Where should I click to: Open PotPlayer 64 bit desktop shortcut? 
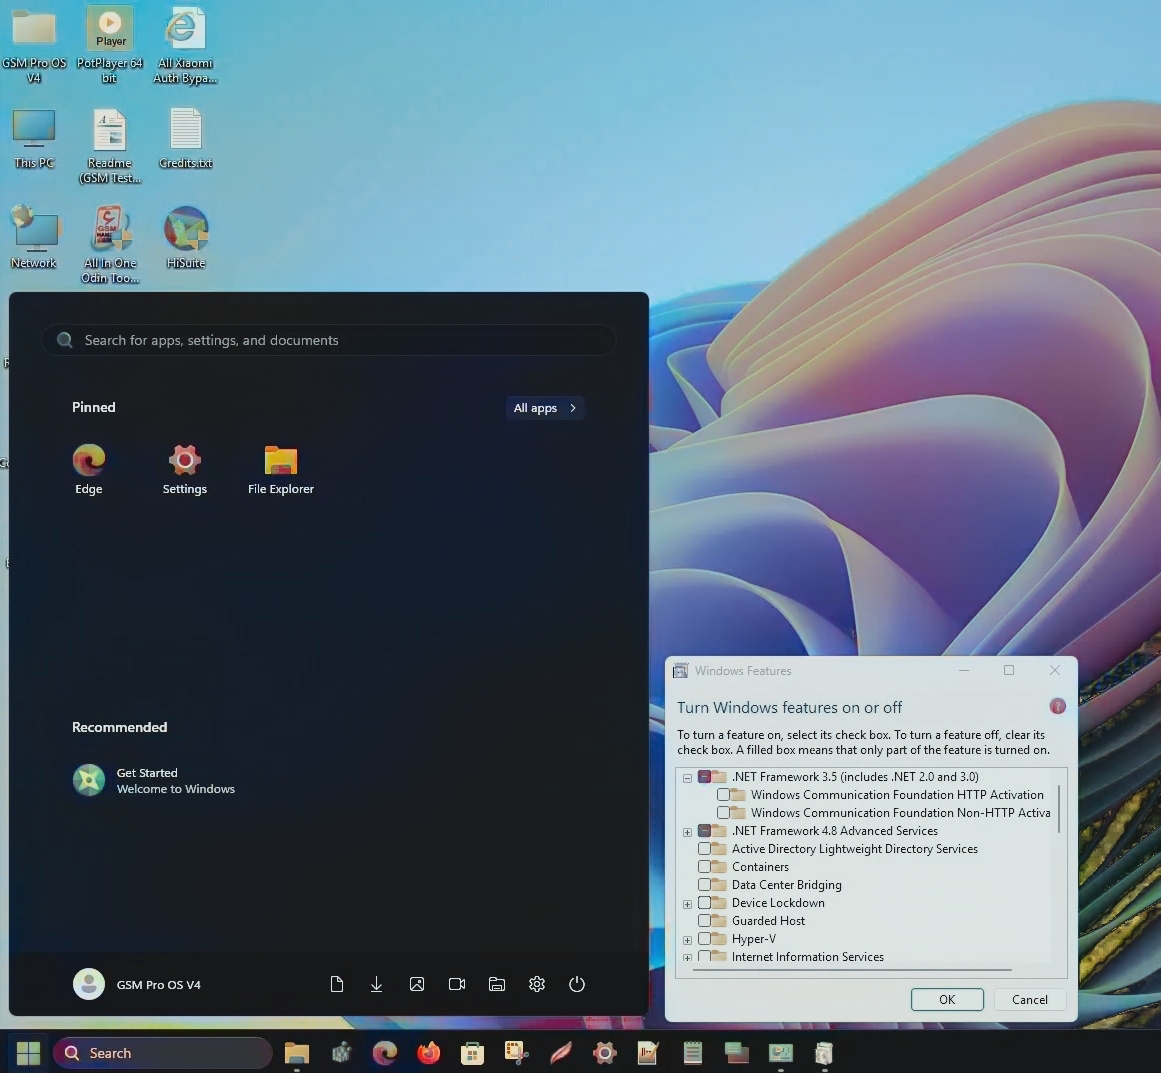coord(110,46)
